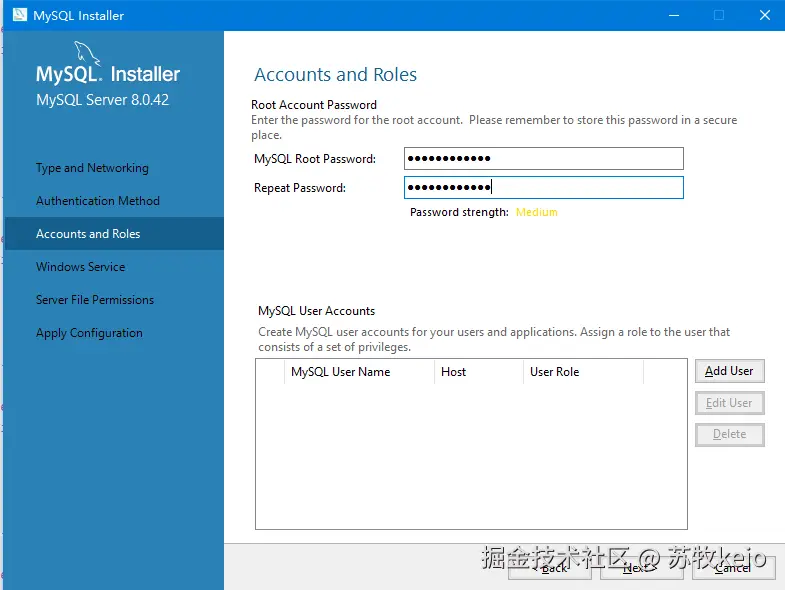Focus the MySQL Root Password field
The height and width of the screenshot is (590, 785).
pyautogui.click(x=544, y=159)
